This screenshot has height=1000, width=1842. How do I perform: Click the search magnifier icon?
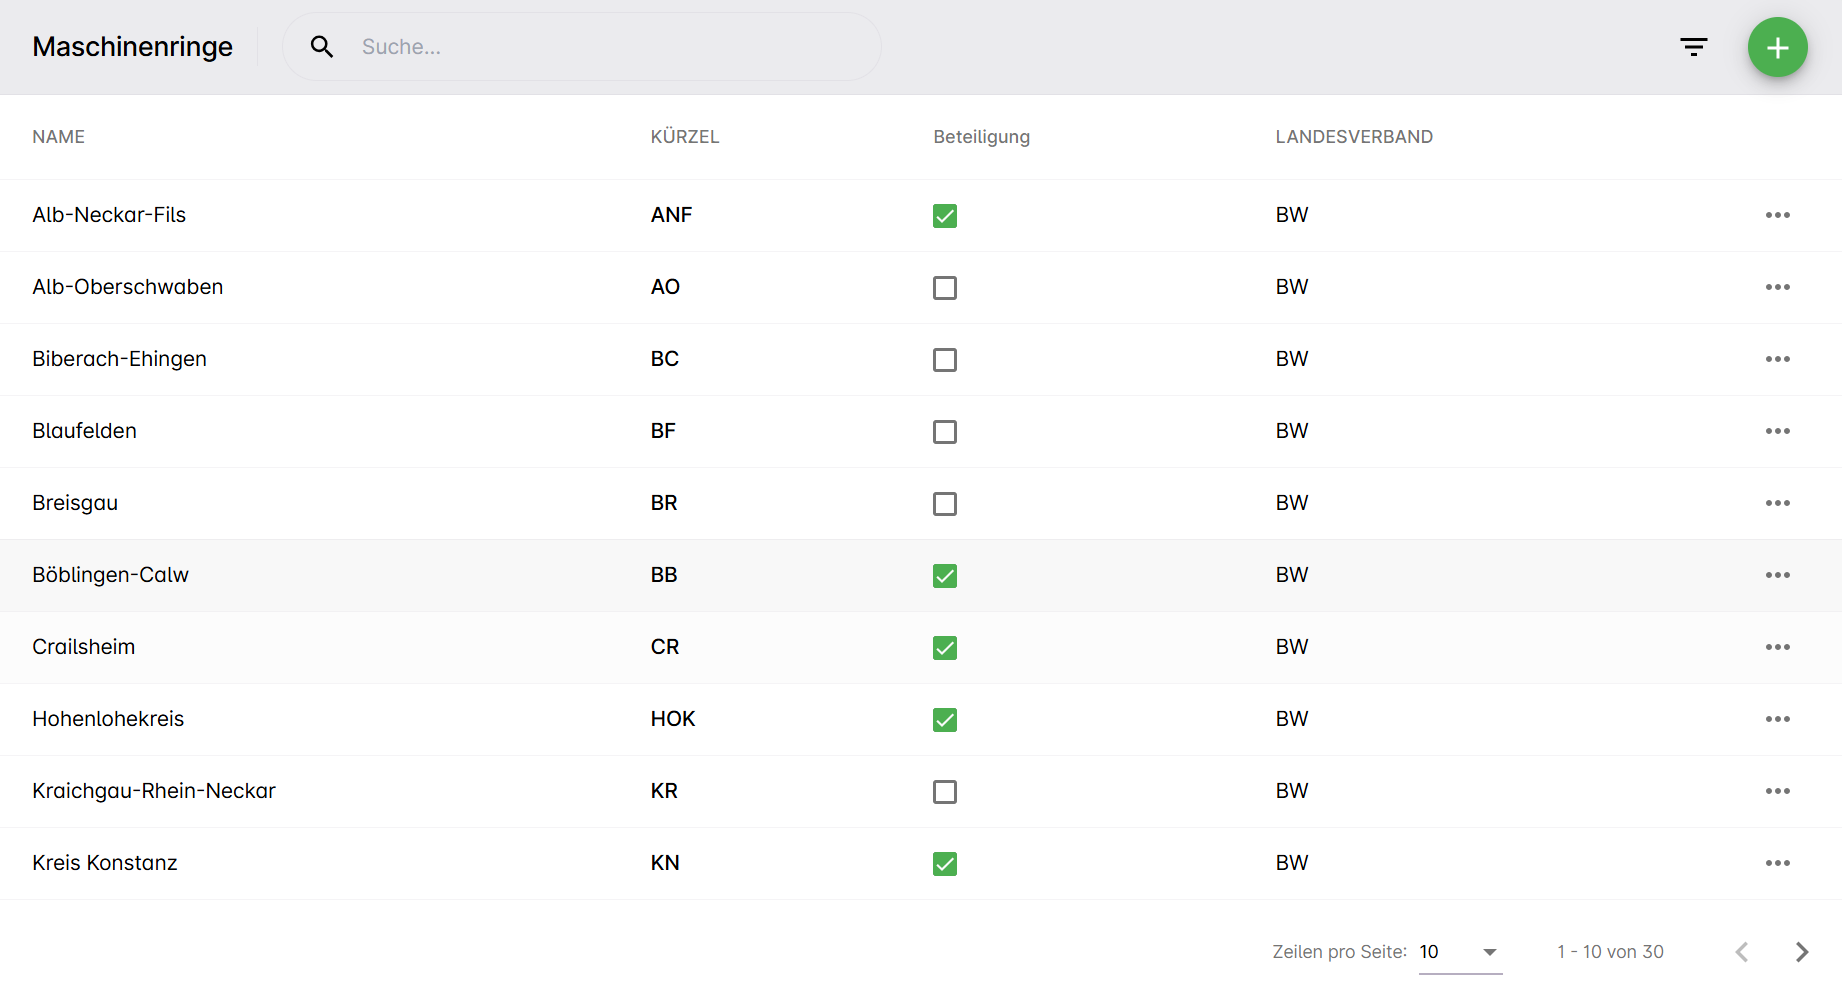coord(321,47)
